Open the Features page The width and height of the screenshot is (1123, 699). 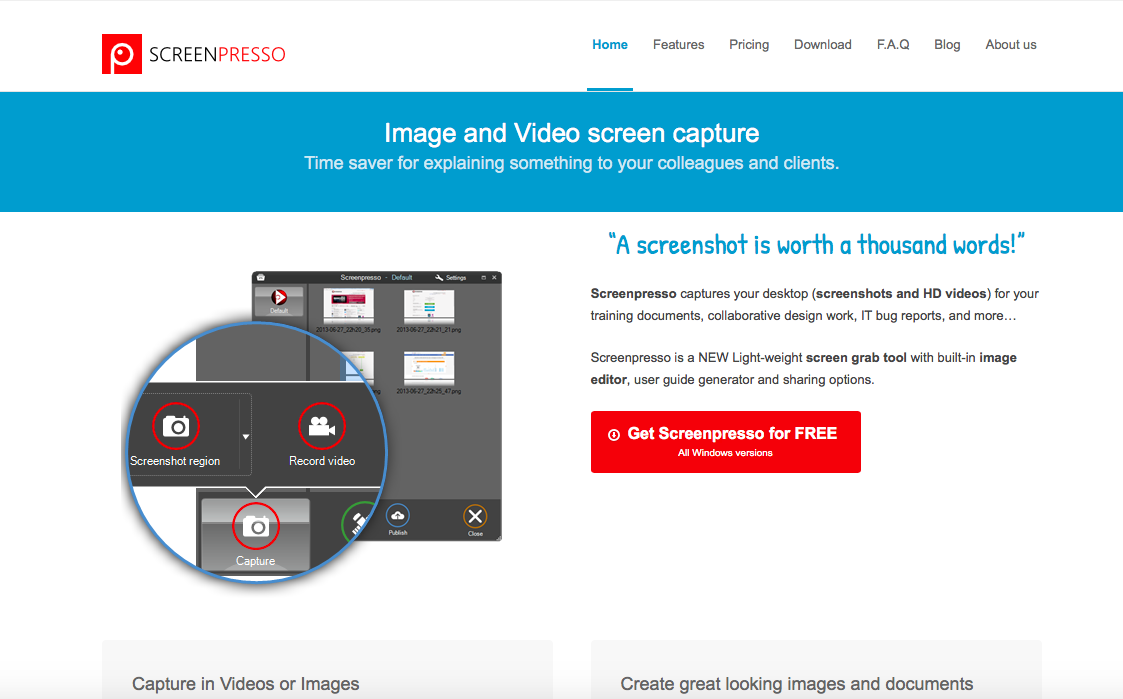coord(678,44)
